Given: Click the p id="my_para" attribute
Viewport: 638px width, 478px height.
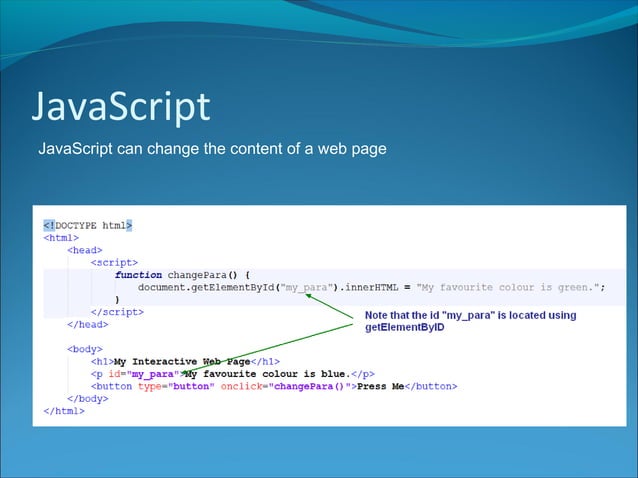Looking at the screenshot, I should point(144,374).
